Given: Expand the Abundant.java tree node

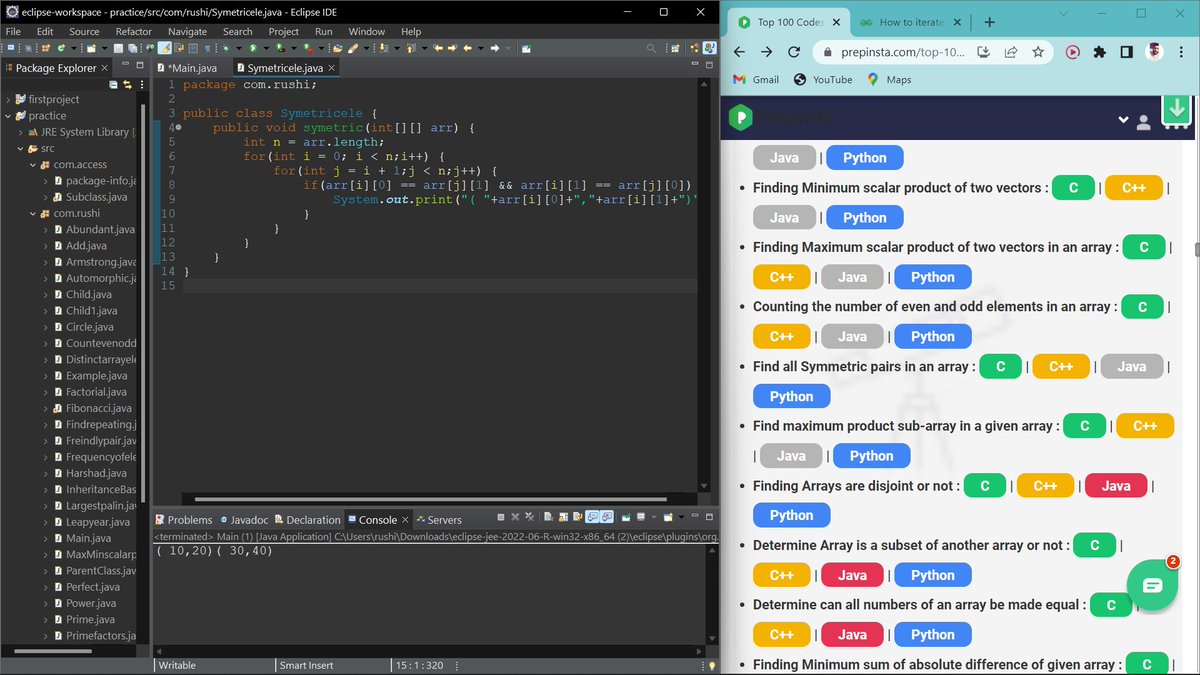Looking at the screenshot, I should click(x=44, y=229).
